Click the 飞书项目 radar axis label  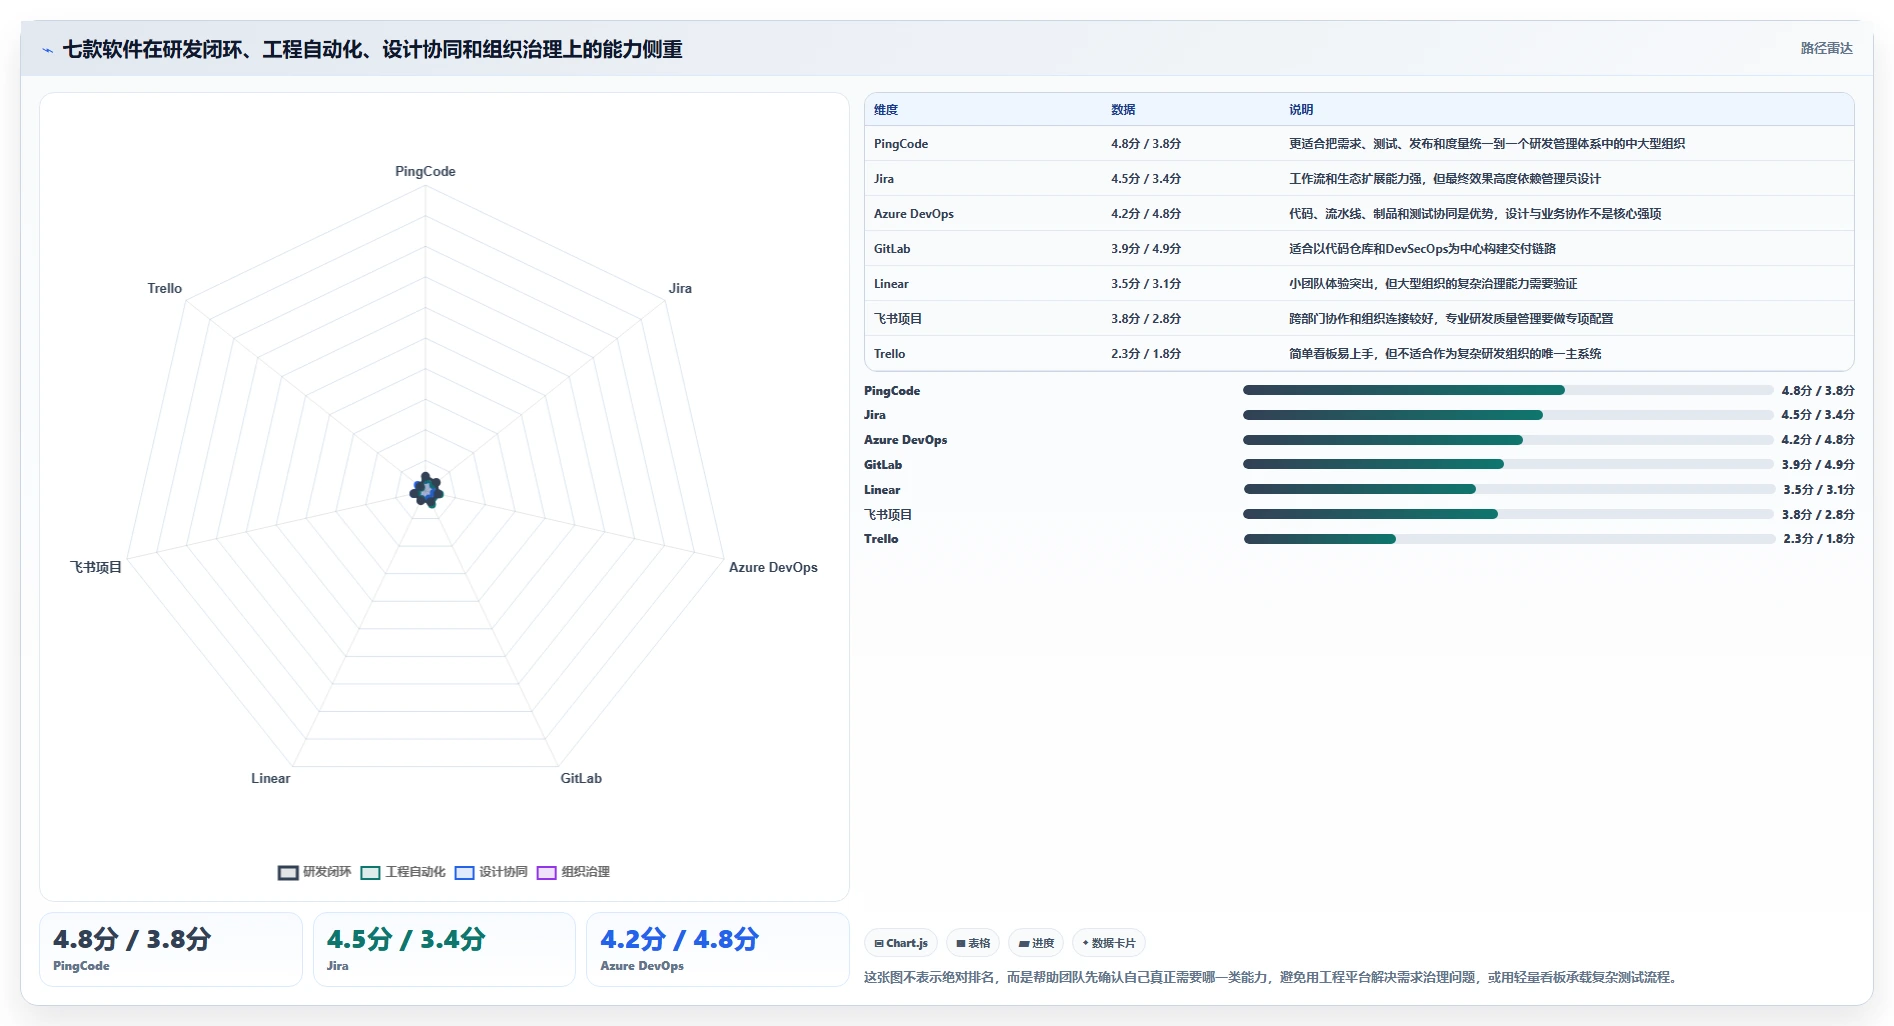coord(96,567)
